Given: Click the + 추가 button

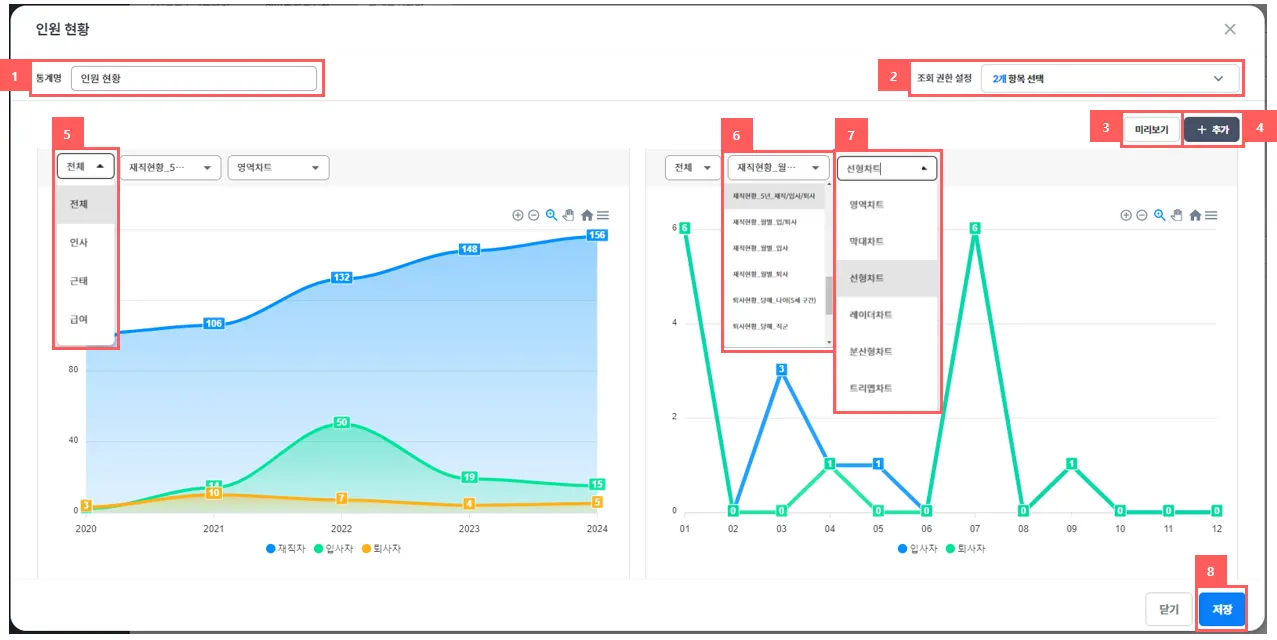Looking at the screenshot, I should coord(1212,129).
